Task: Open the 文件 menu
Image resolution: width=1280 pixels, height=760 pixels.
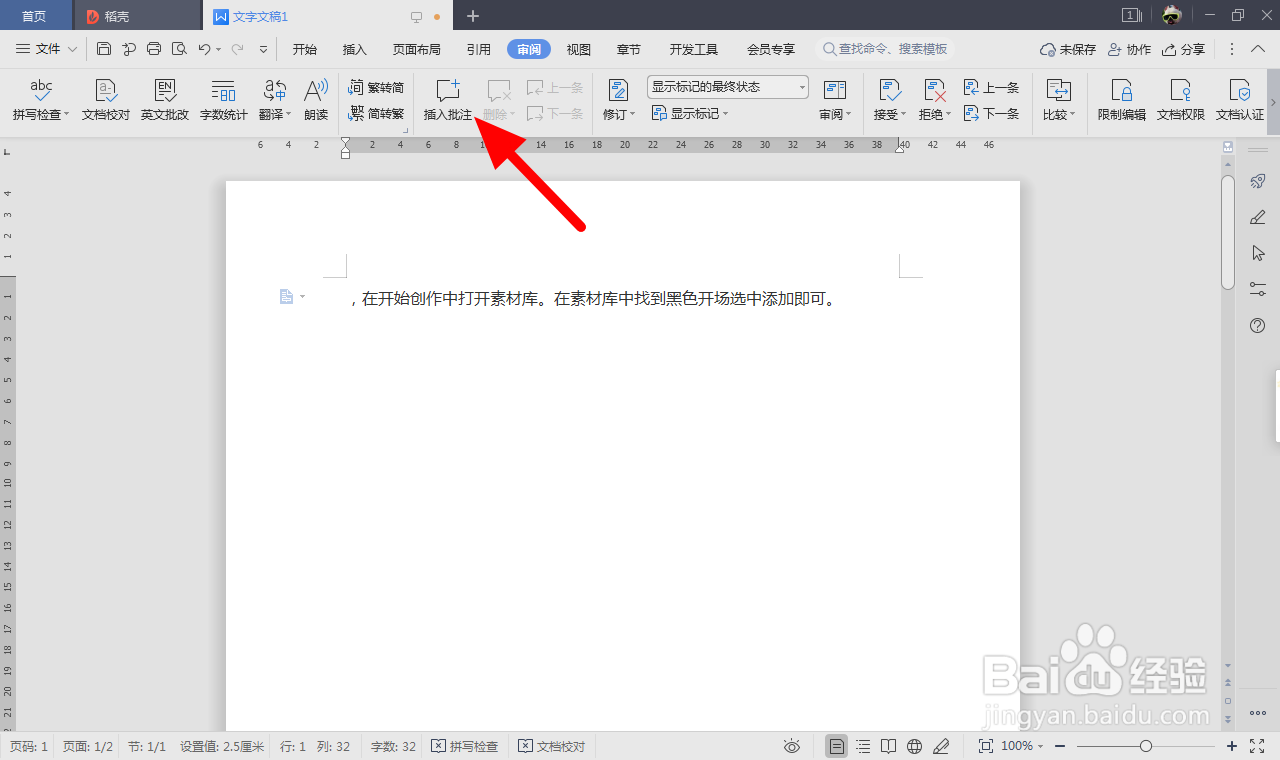Action: (47, 49)
